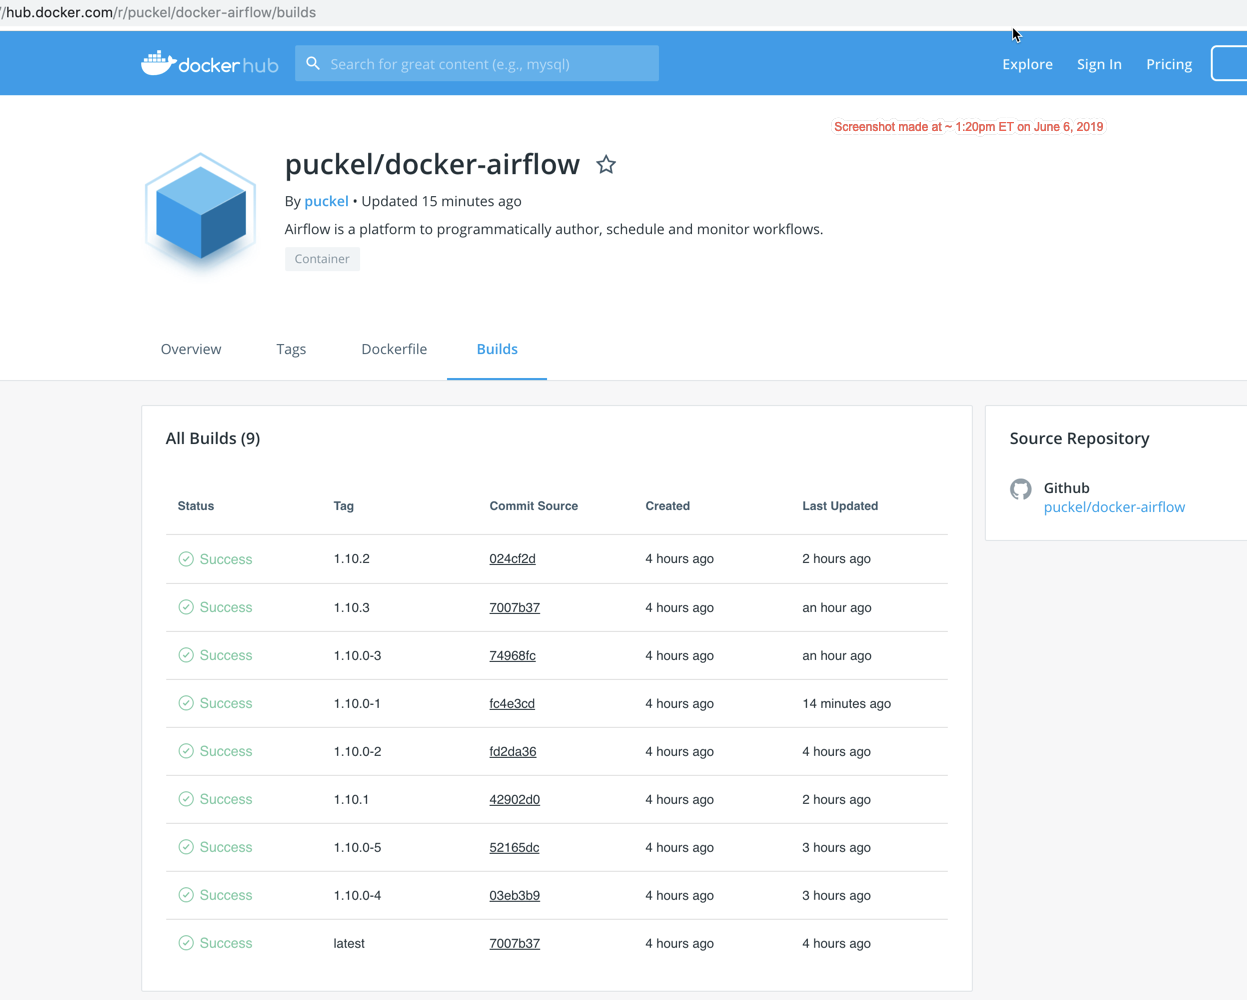Open the puckel/docker-airflow GitHub repository link

tap(1114, 507)
